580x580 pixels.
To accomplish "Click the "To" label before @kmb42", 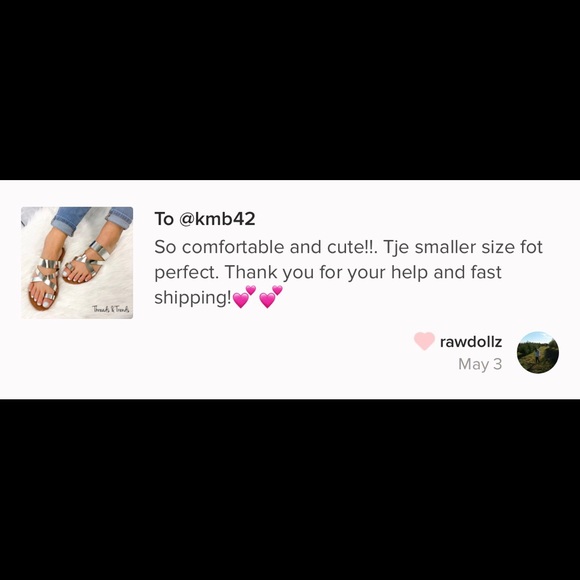I will 164,219.
